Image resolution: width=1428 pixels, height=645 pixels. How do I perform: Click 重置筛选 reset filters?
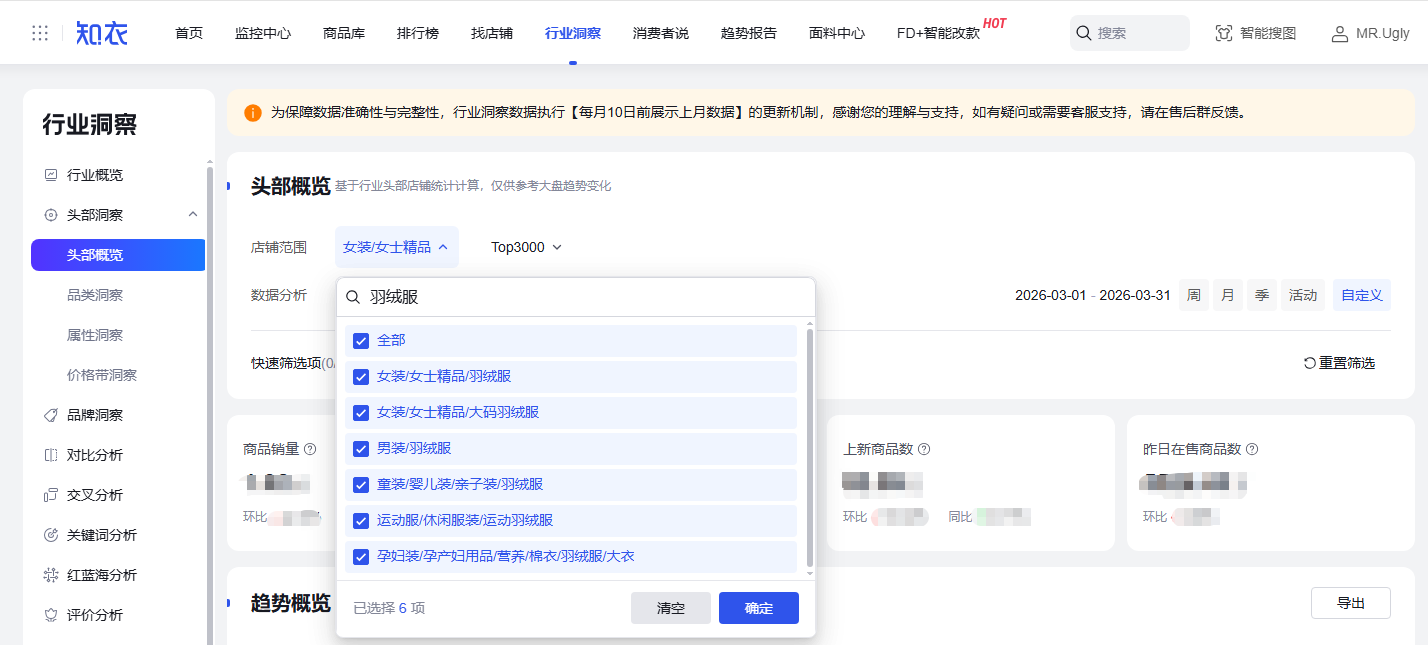pos(1340,363)
